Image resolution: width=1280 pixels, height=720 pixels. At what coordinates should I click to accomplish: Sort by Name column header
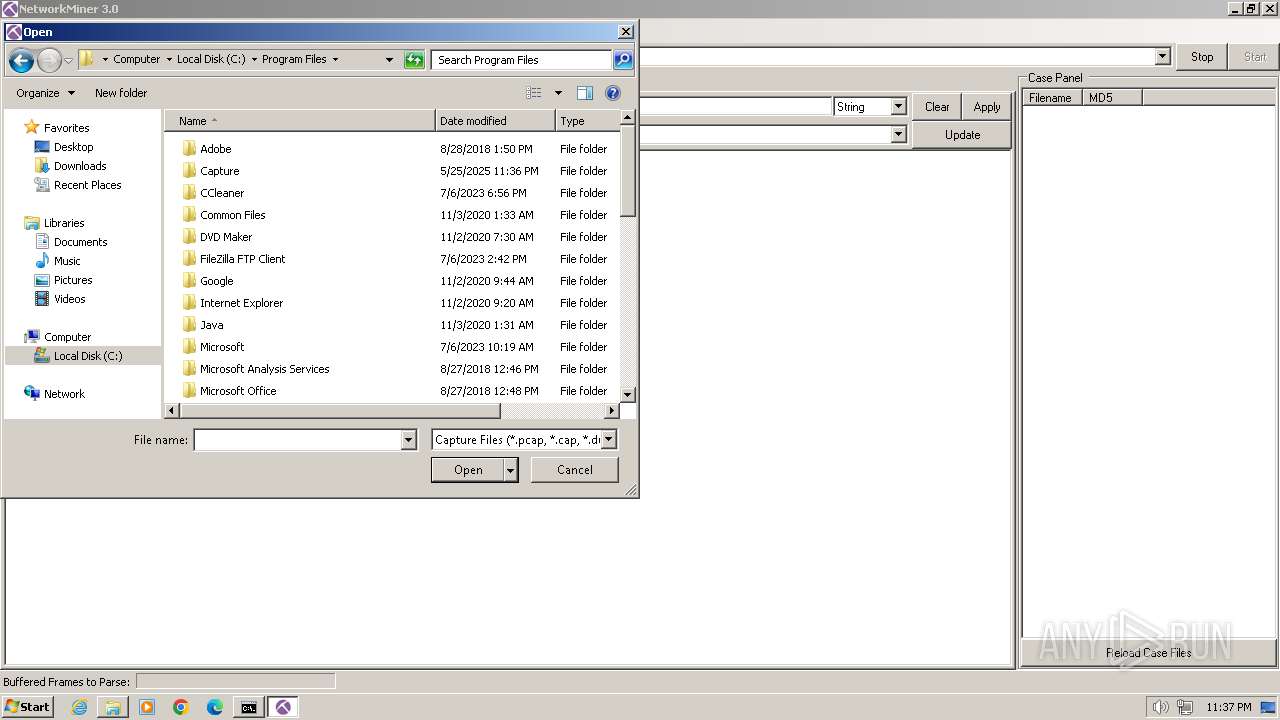click(300, 121)
